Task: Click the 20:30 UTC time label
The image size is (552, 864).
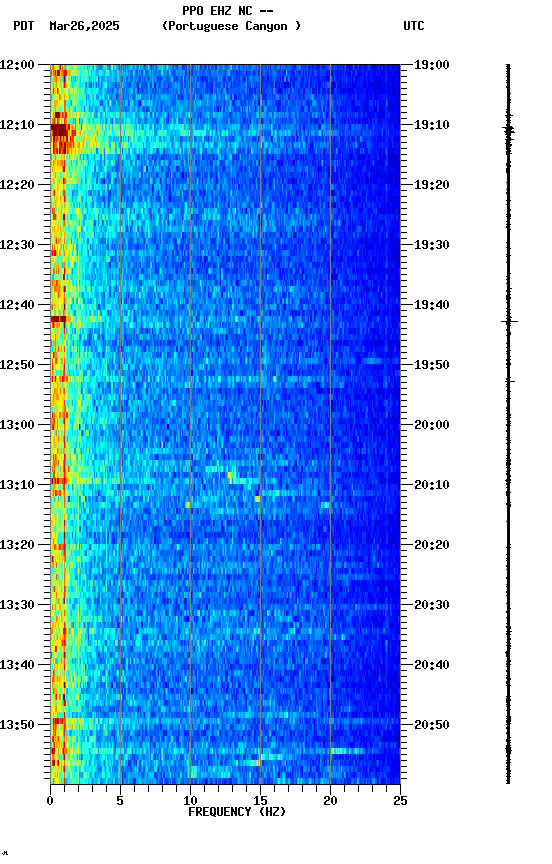Action: tap(432, 605)
